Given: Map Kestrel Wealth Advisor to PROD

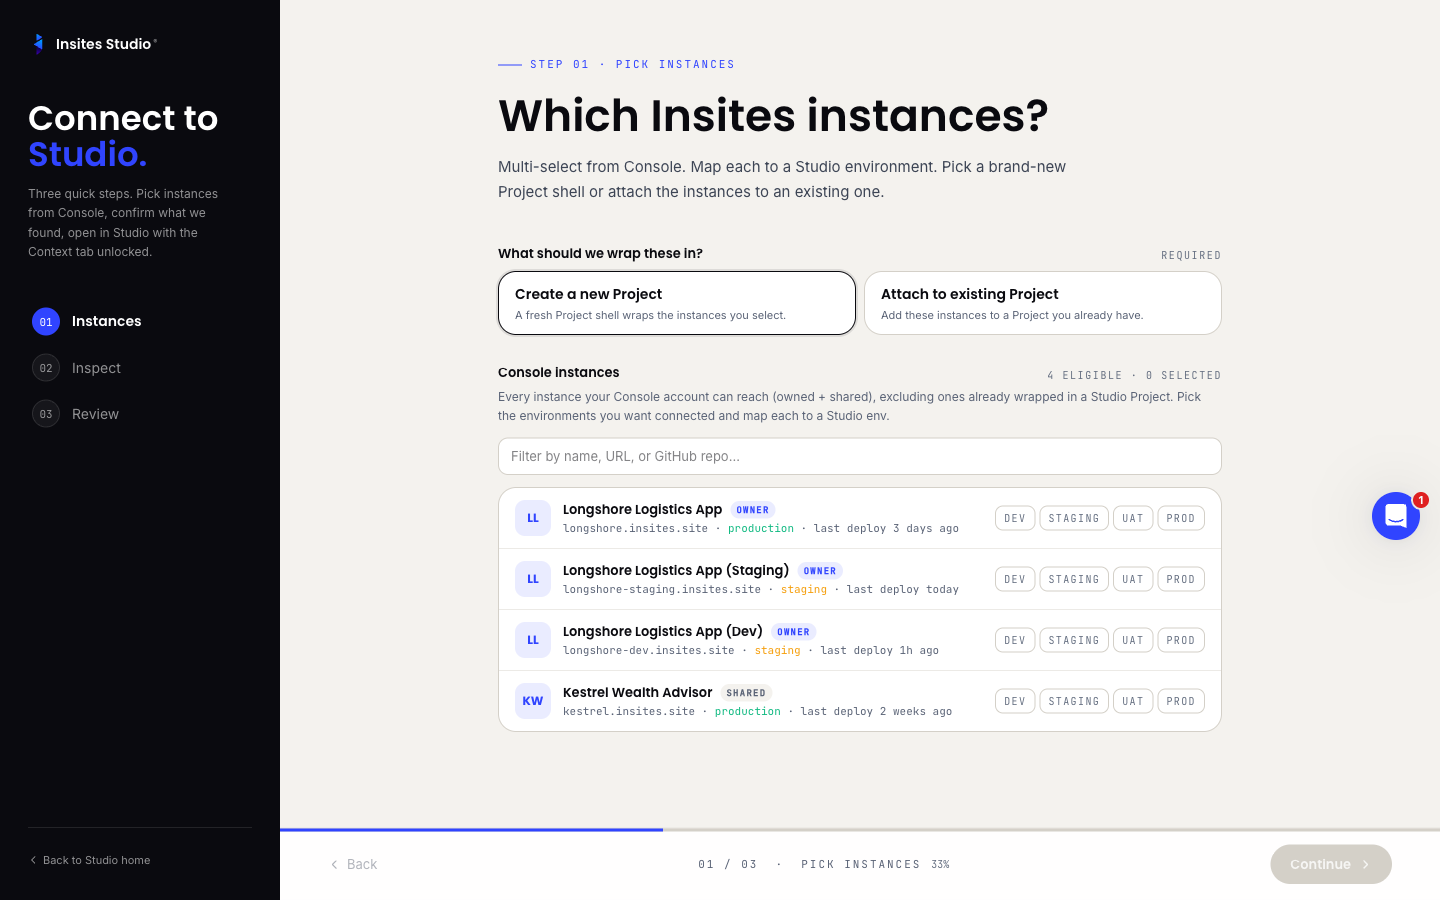Looking at the screenshot, I should coord(1181,701).
